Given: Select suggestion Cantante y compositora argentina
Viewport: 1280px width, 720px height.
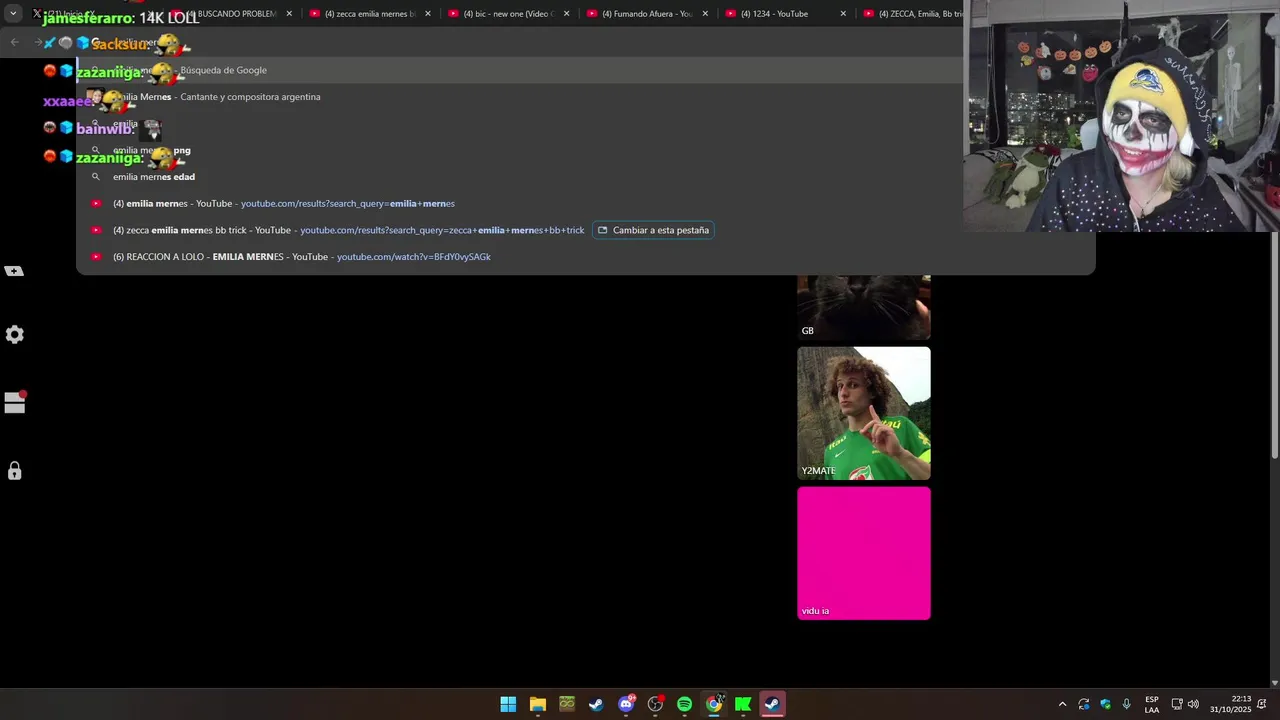Looking at the screenshot, I should 586,97.
